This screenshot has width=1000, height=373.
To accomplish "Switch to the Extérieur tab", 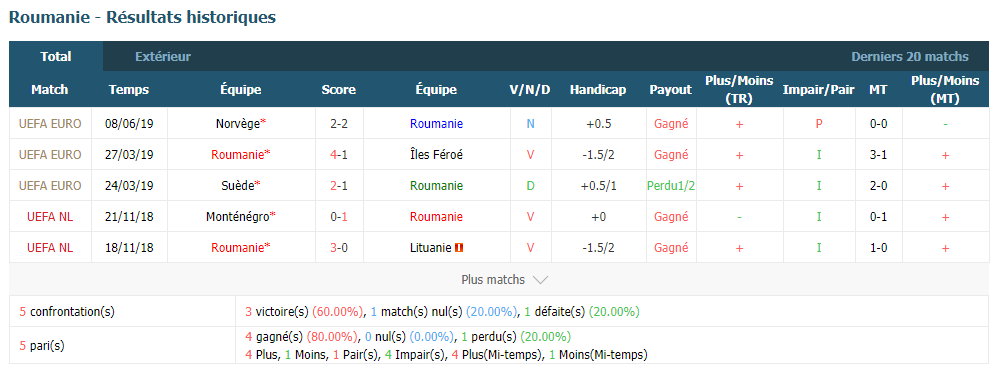I will [x=163, y=57].
